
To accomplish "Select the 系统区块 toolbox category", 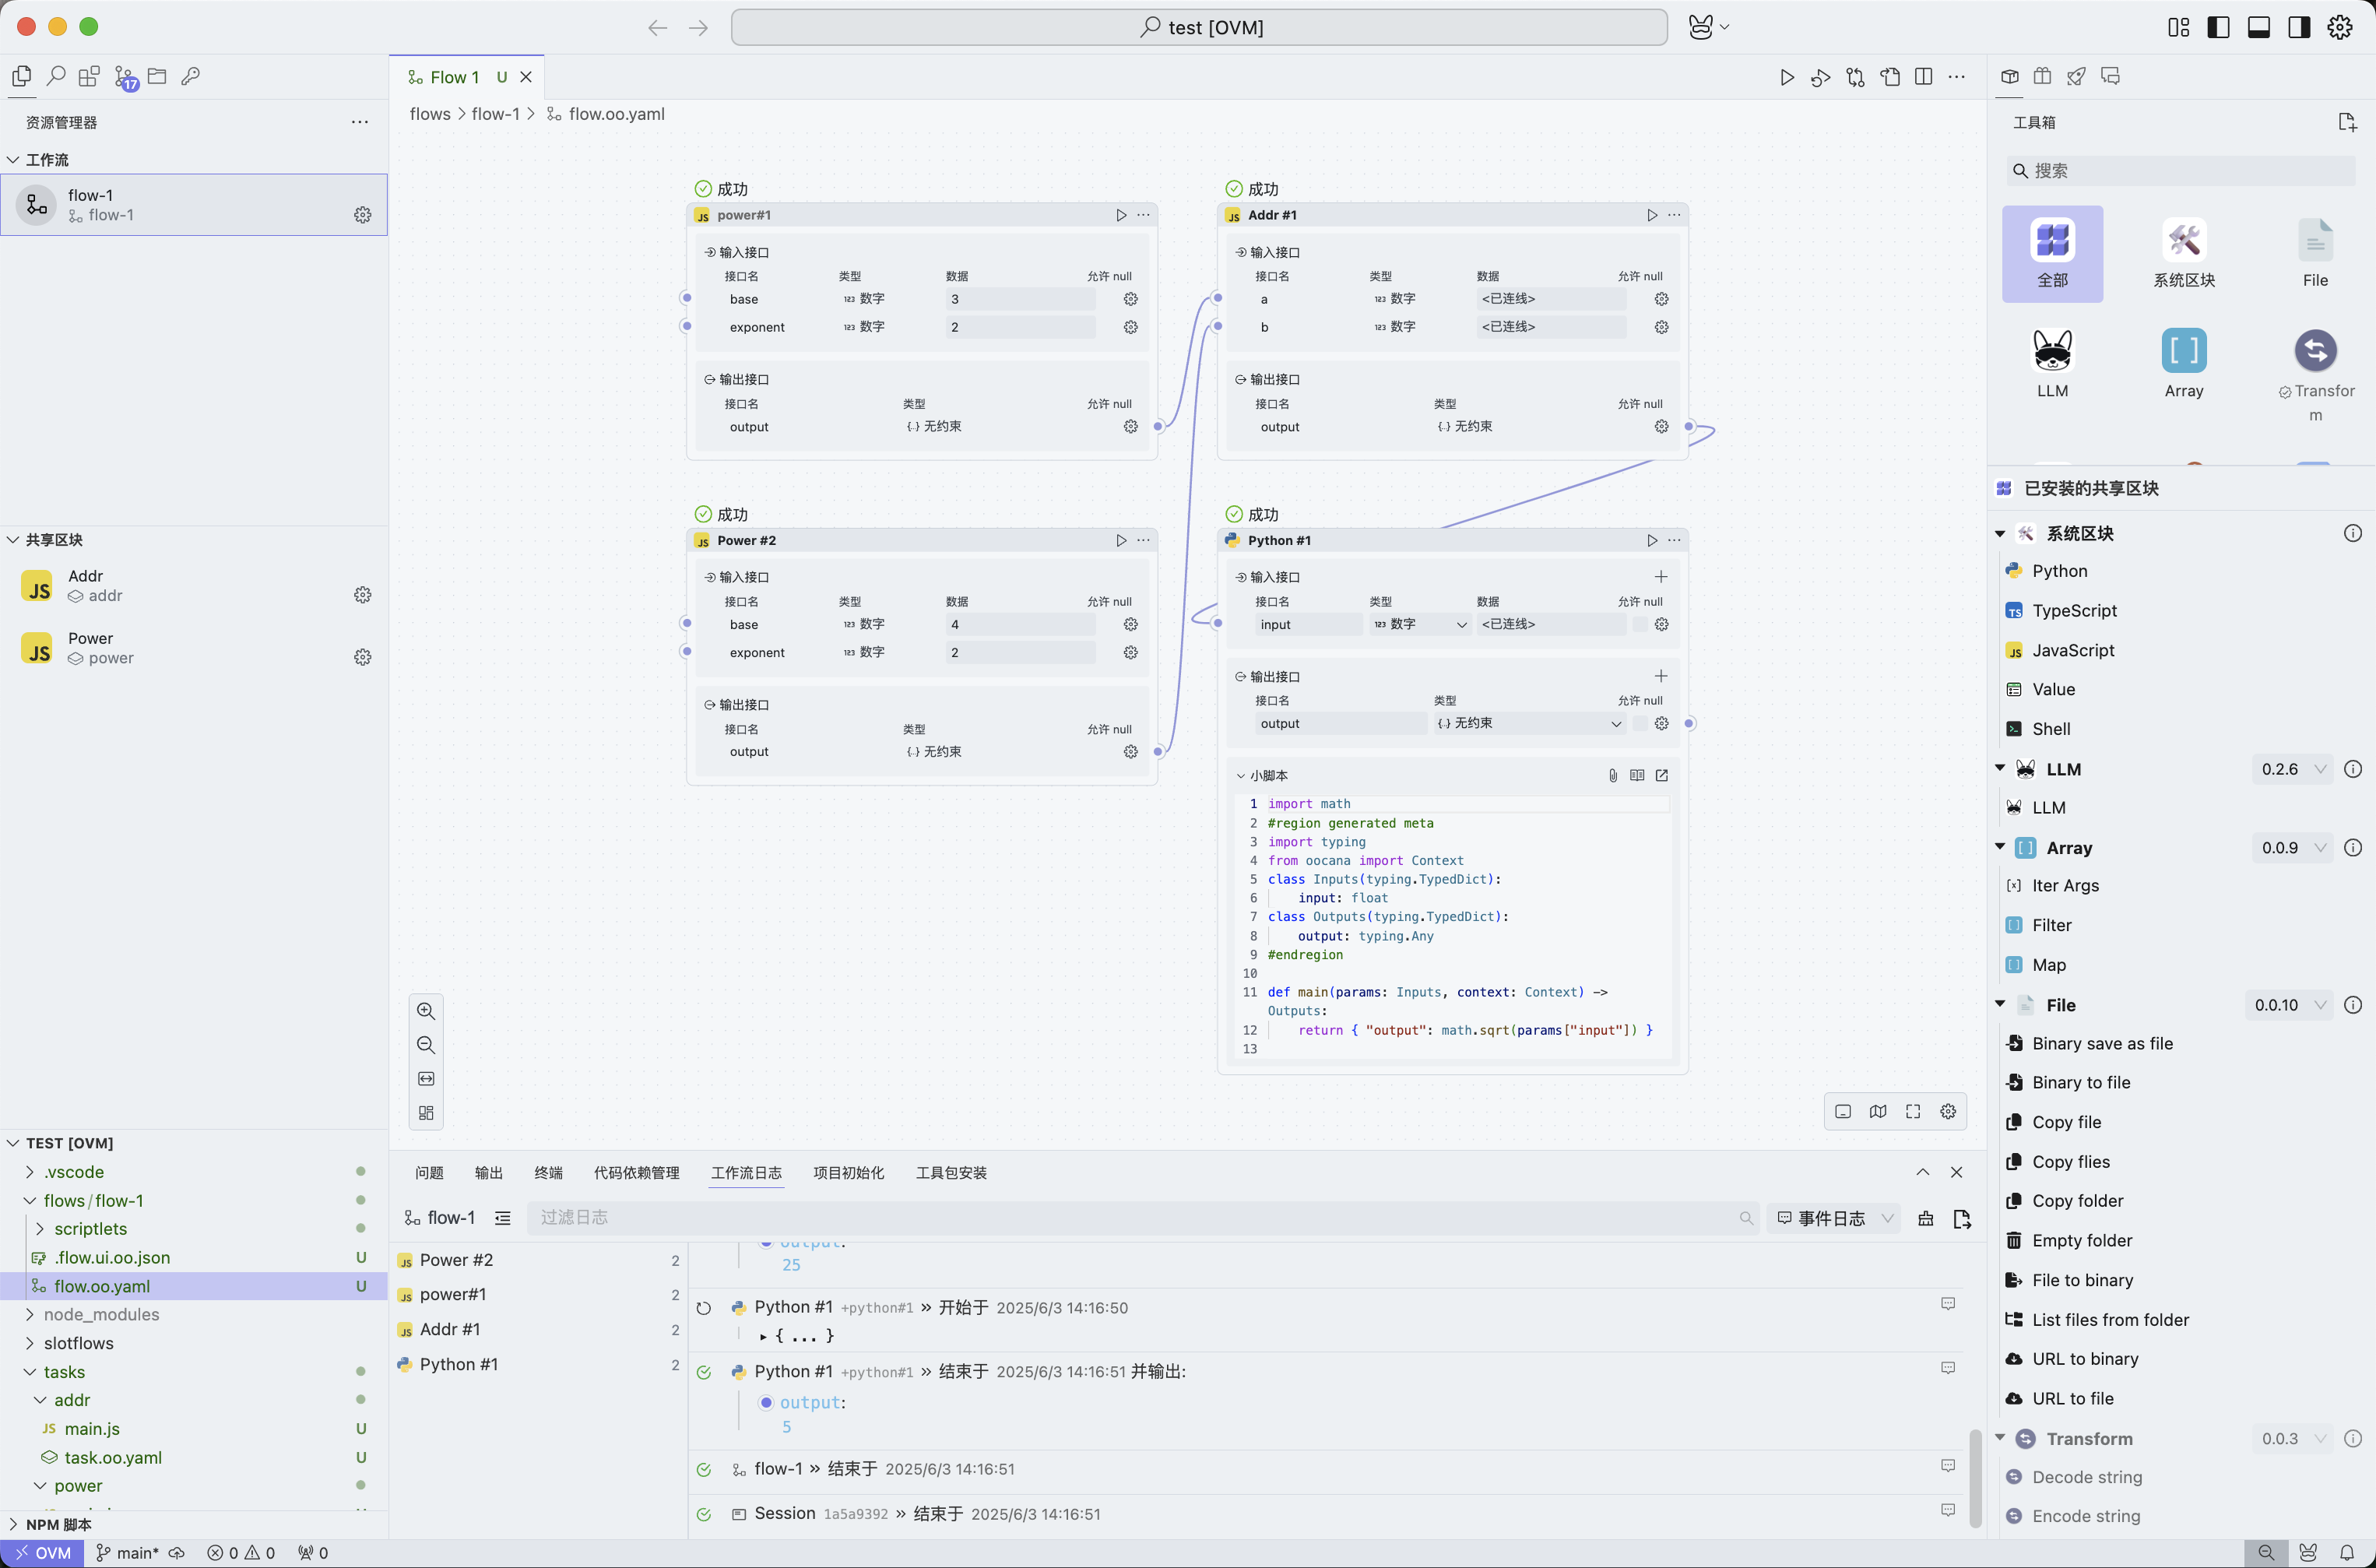I will pos(2184,254).
